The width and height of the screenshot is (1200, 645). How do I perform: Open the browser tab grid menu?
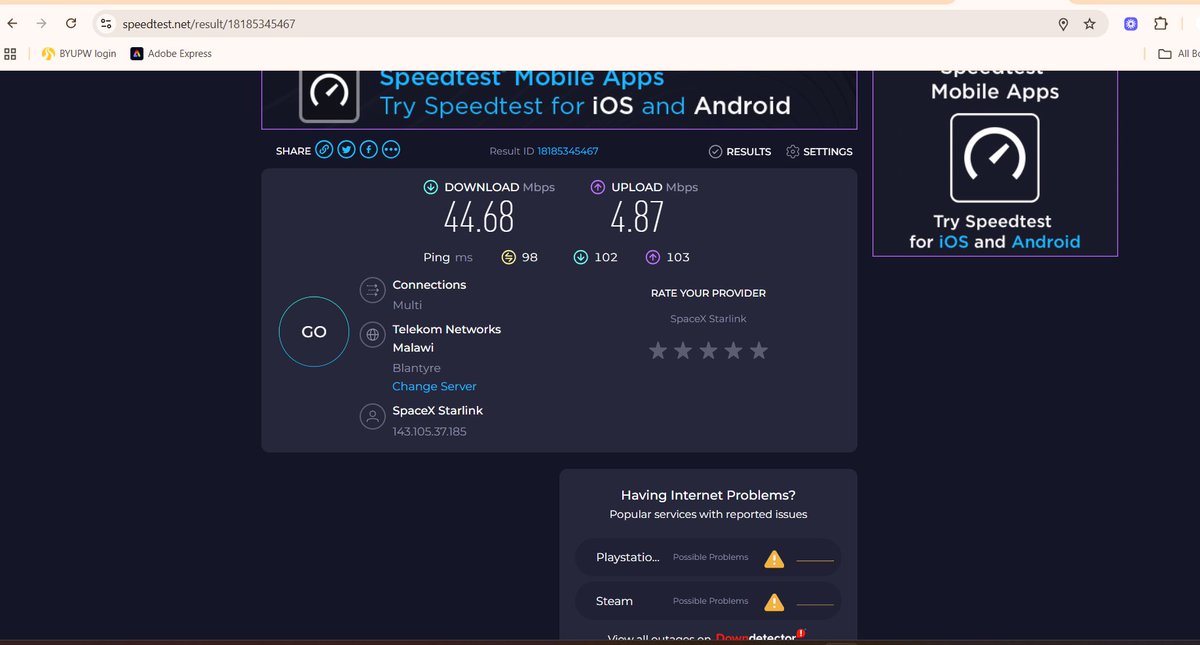pyautogui.click(x=10, y=53)
